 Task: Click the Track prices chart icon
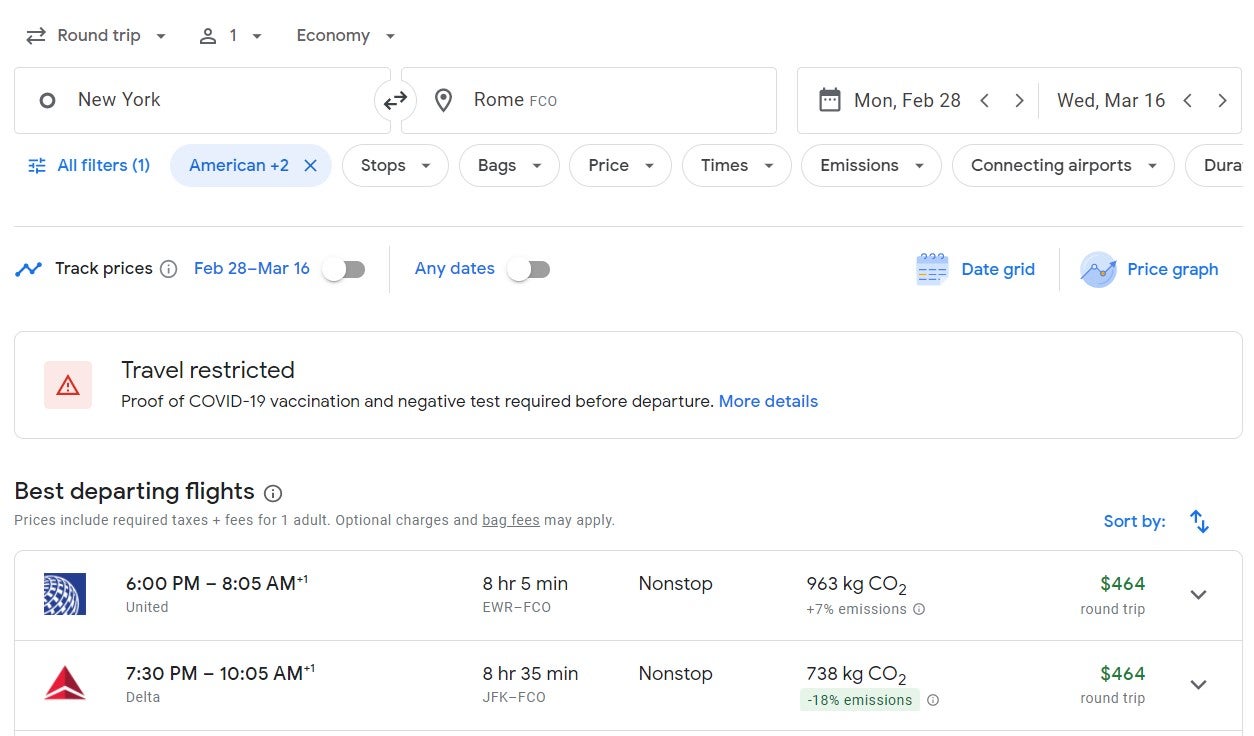click(x=28, y=268)
